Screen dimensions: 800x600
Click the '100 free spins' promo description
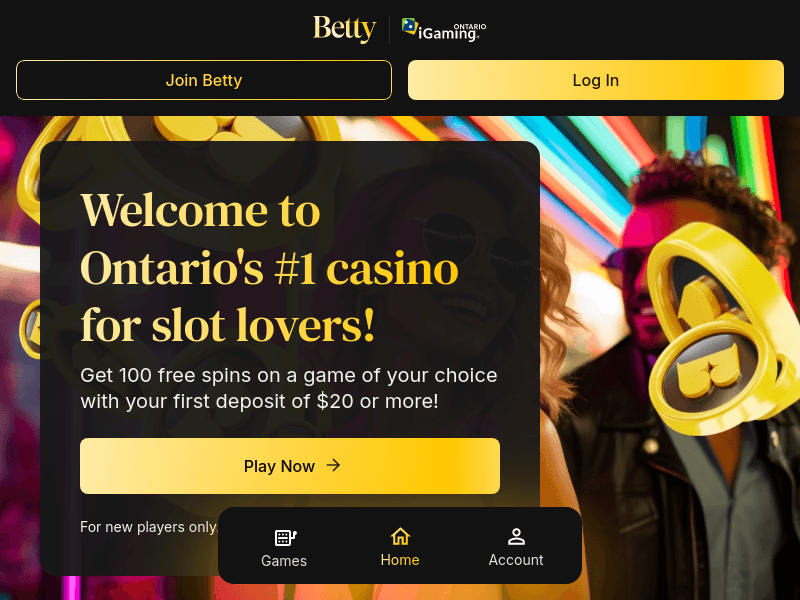click(289, 389)
